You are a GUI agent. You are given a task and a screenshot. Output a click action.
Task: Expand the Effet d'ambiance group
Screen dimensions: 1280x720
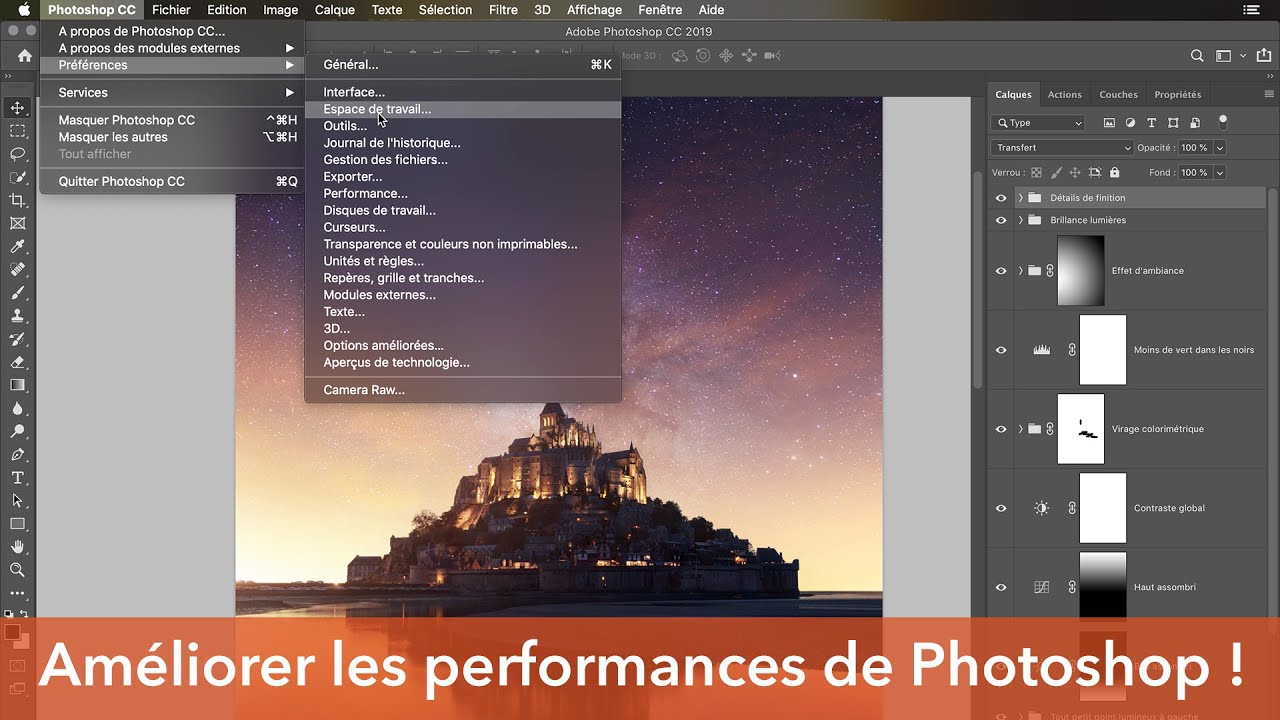(x=1020, y=271)
